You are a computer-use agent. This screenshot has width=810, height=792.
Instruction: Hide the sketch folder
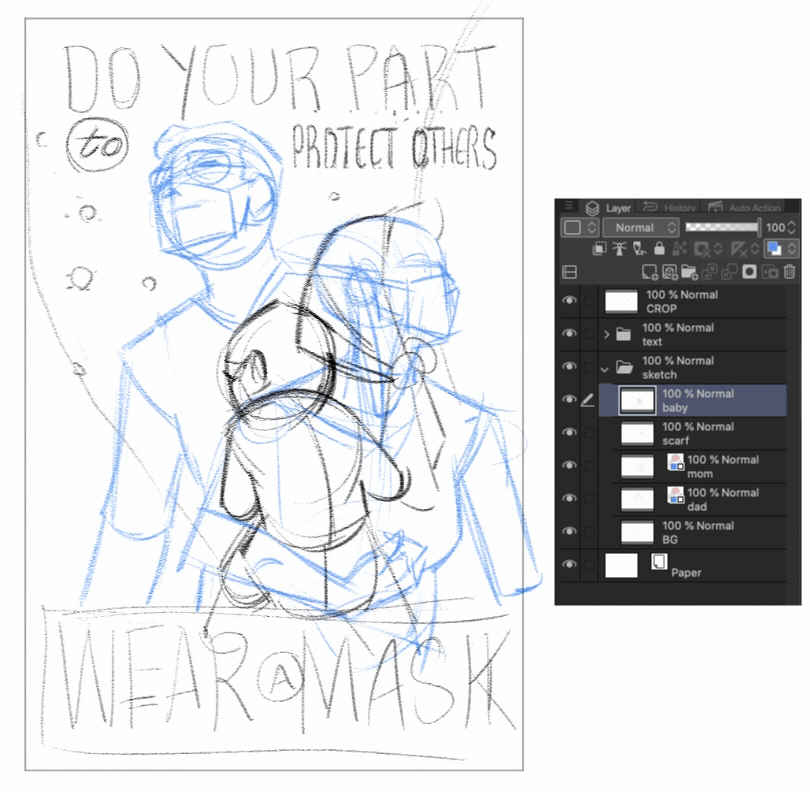click(x=569, y=366)
